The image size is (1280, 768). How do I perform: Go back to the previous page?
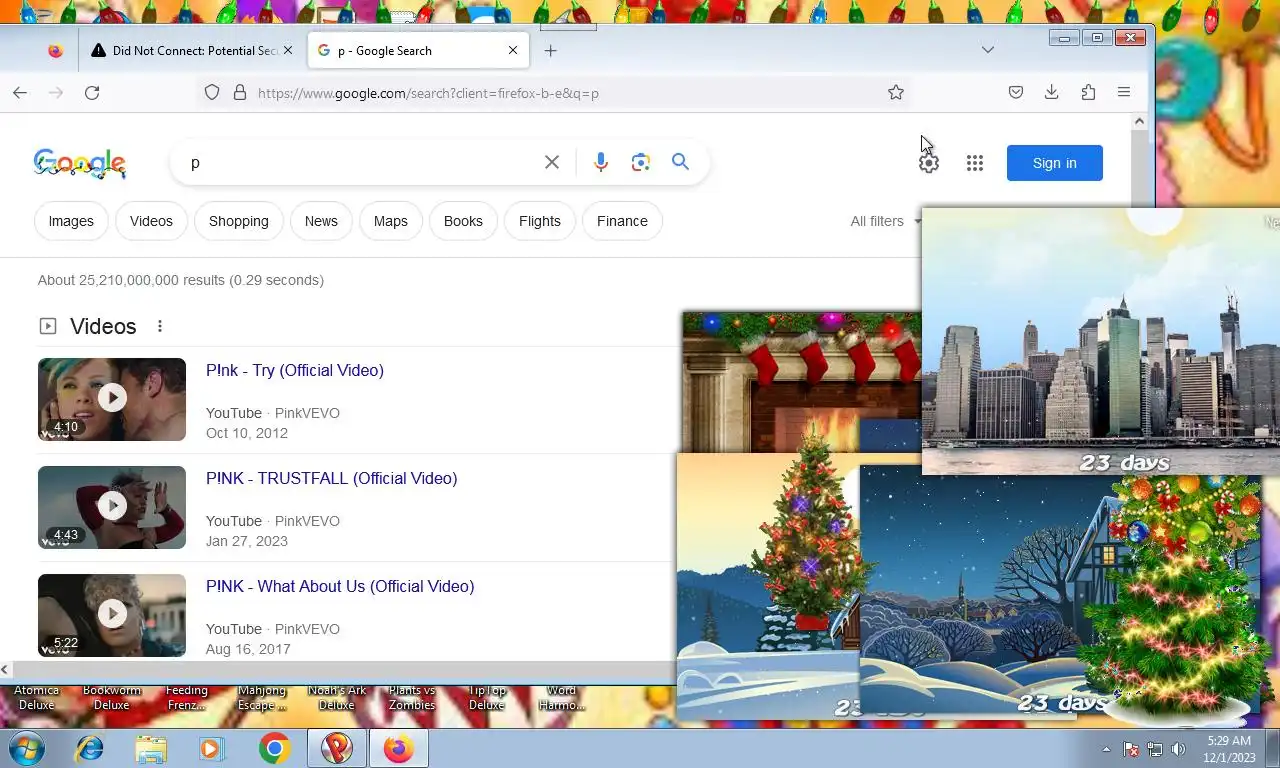20,93
